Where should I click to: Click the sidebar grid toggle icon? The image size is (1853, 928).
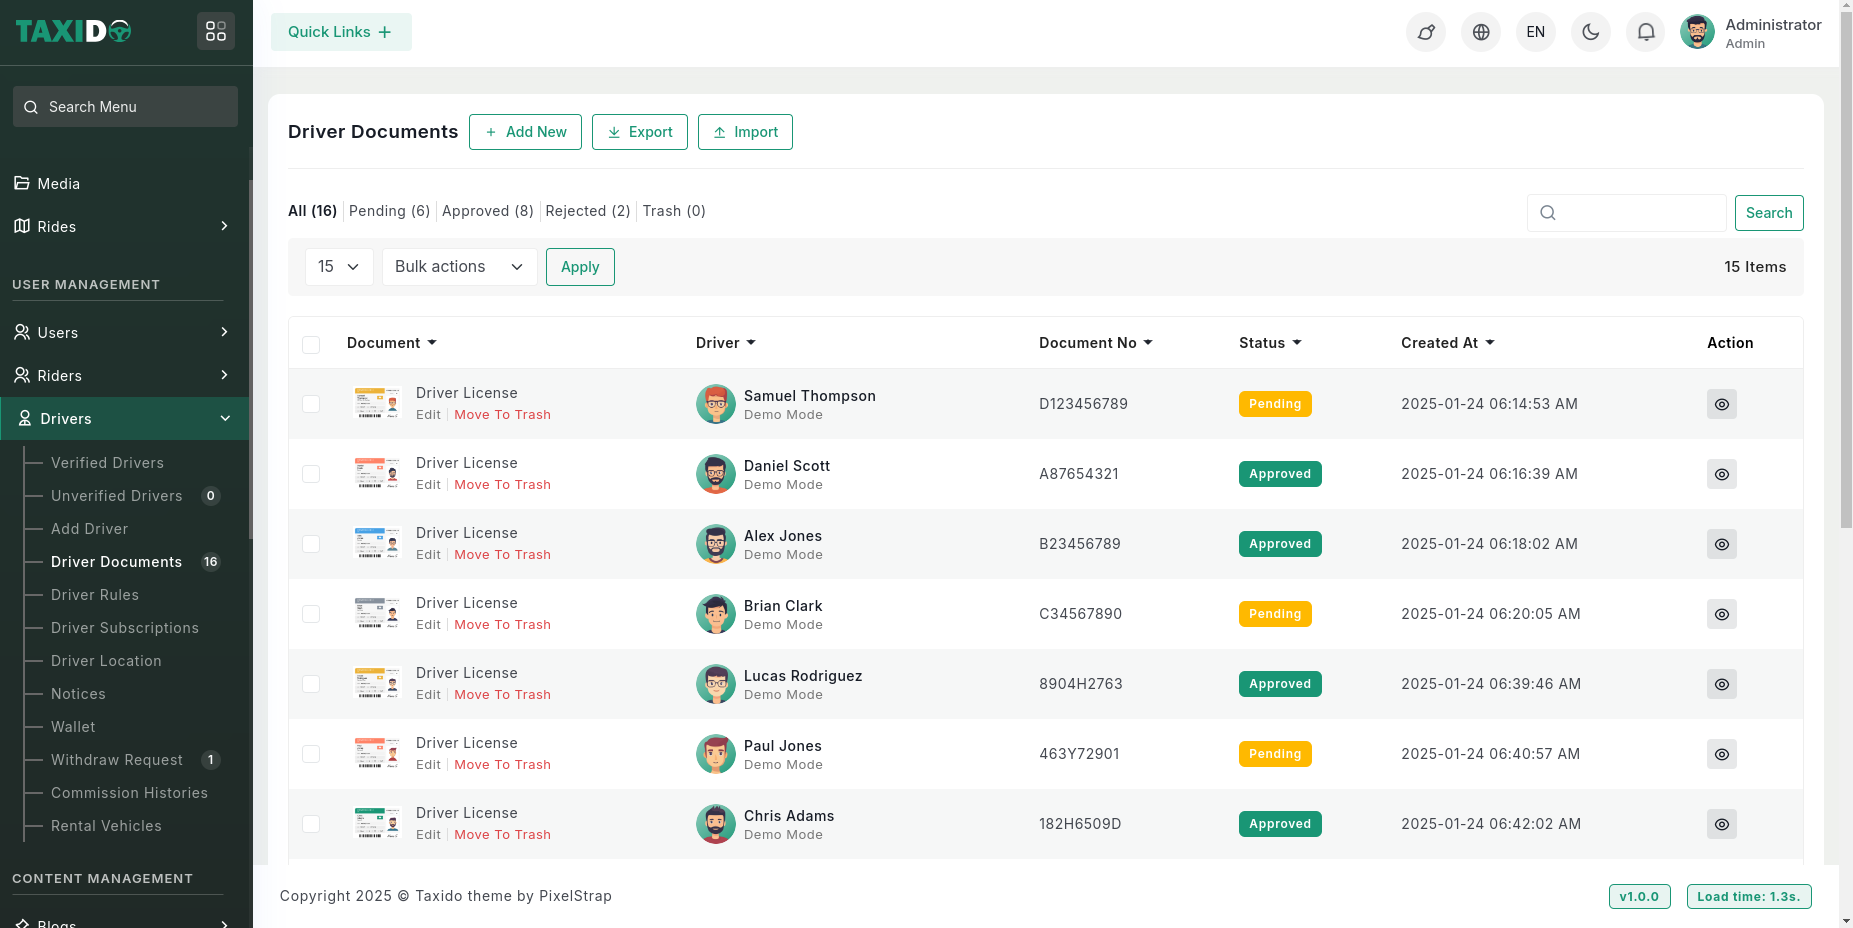coord(216,32)
